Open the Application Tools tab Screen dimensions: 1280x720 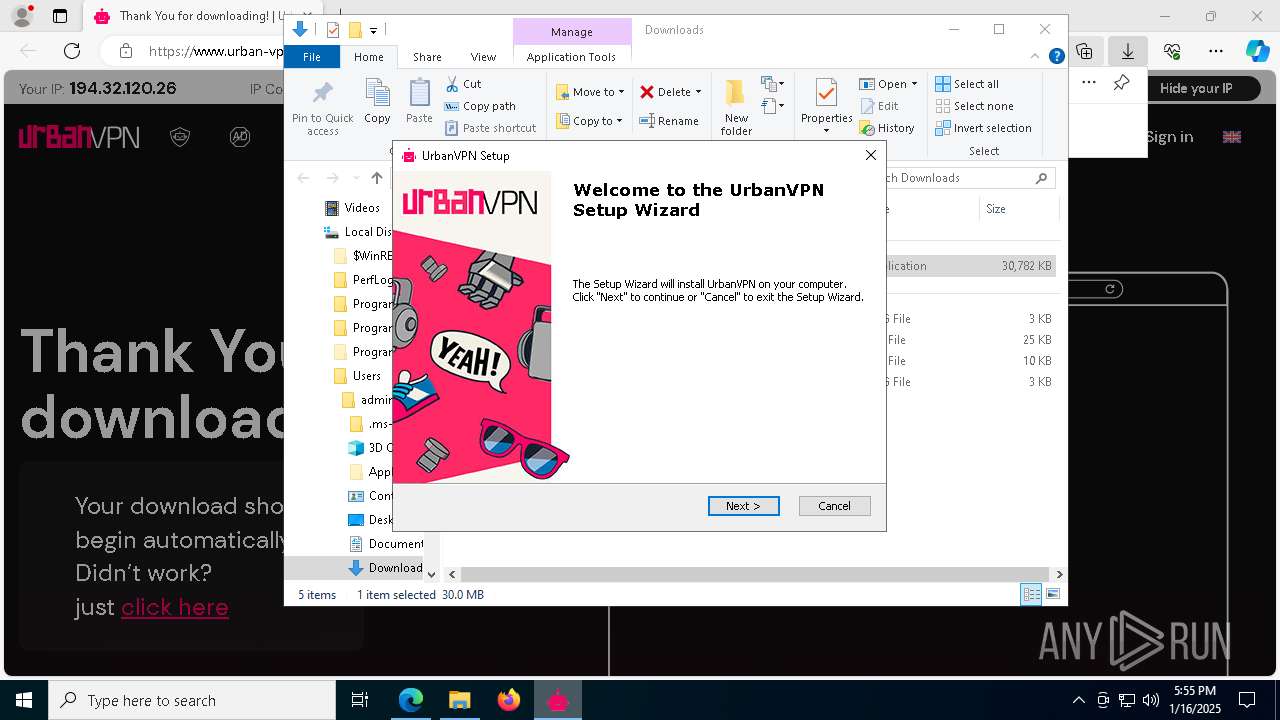[571, 57]
